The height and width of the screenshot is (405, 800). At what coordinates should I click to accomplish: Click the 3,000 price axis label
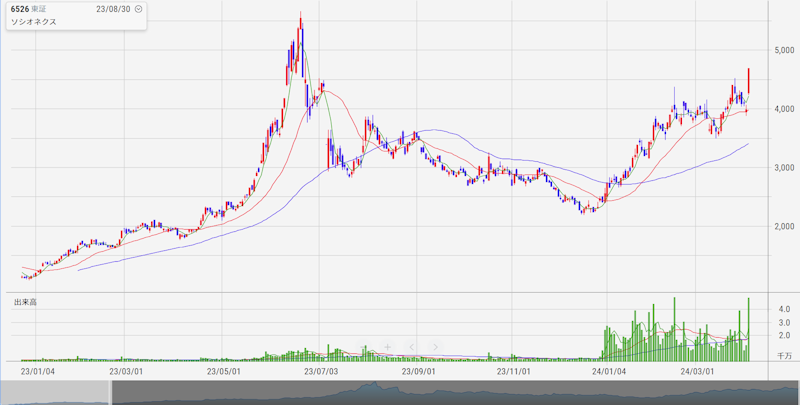pyautogui.click(x=785, y=167)
